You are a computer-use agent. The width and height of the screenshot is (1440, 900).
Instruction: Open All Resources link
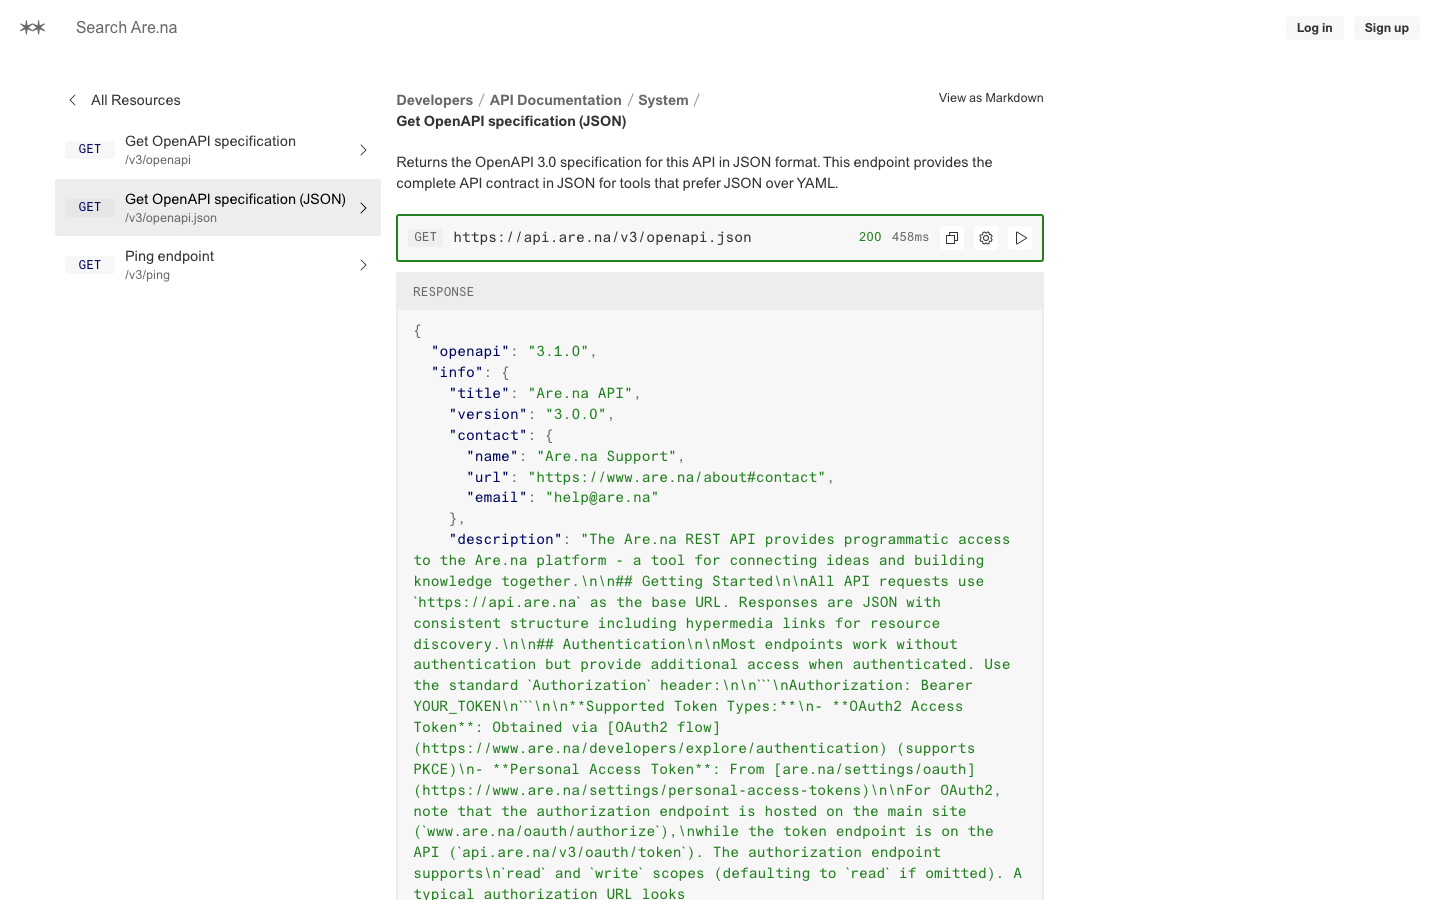coord(136,100)
